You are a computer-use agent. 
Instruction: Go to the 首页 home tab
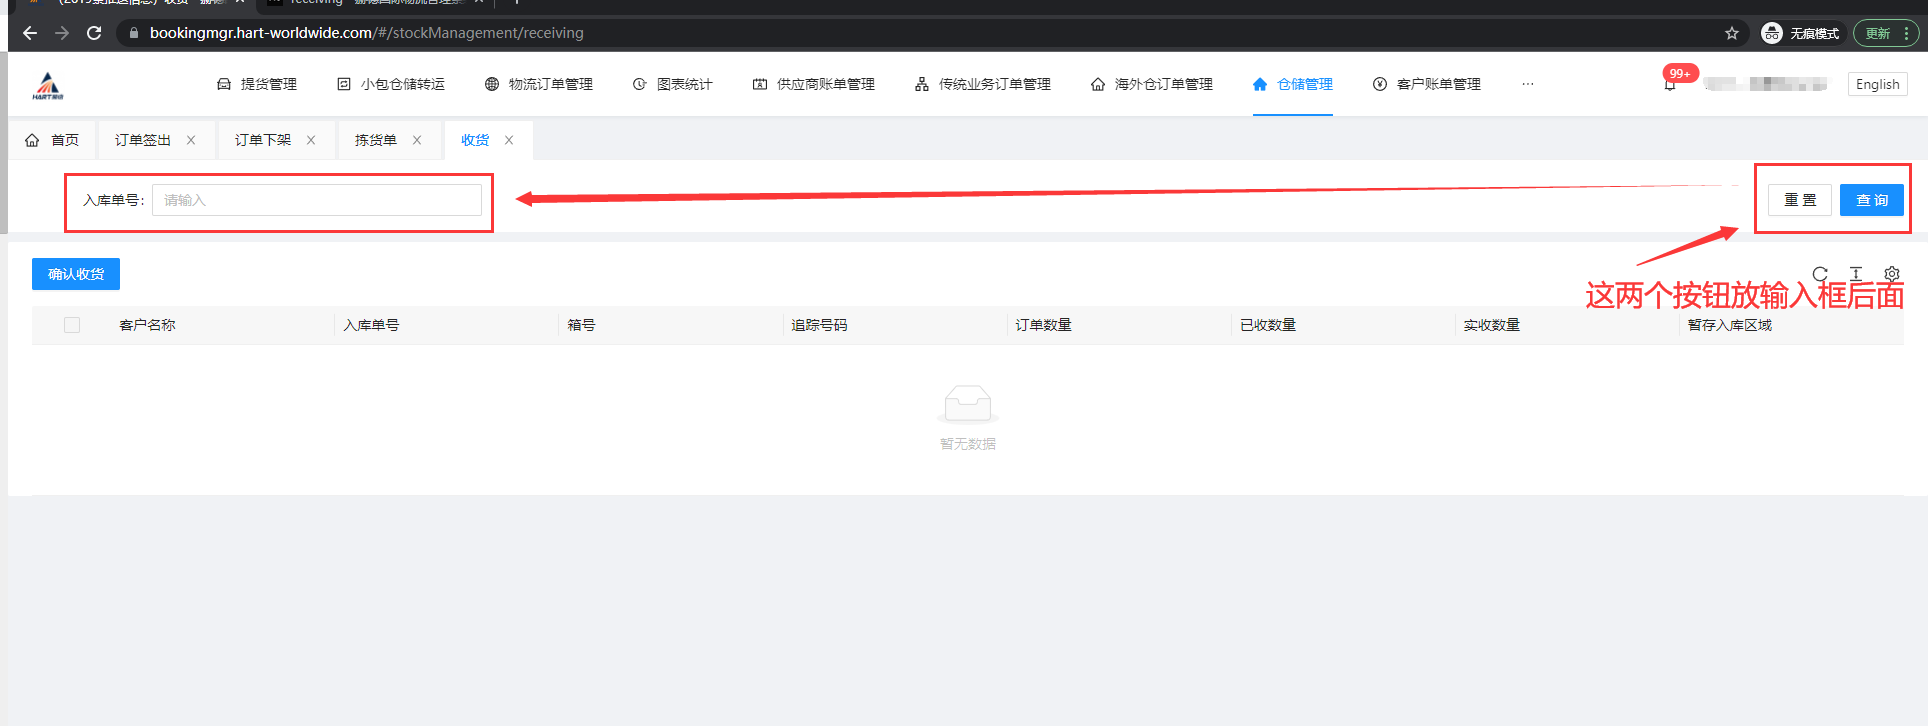click(53, 140)
